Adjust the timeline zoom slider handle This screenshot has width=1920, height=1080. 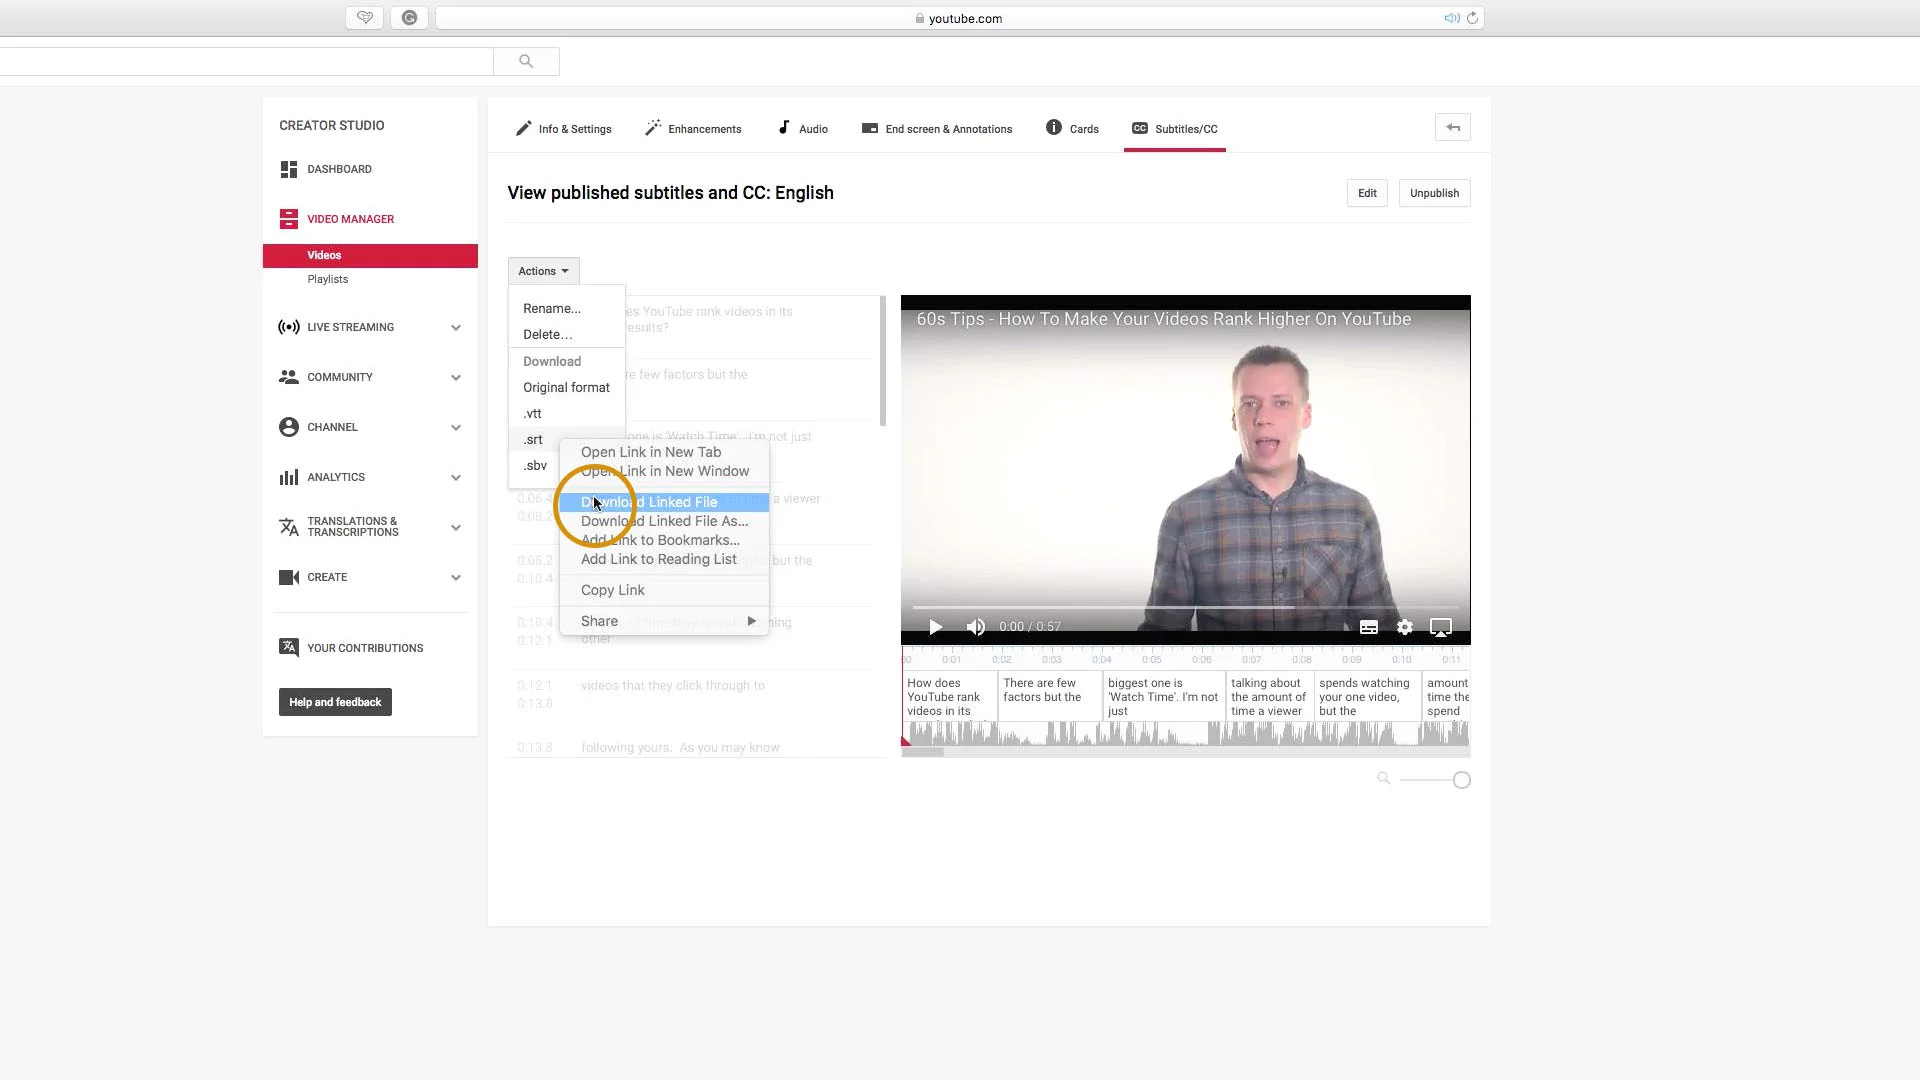(x=1462, y=780)
